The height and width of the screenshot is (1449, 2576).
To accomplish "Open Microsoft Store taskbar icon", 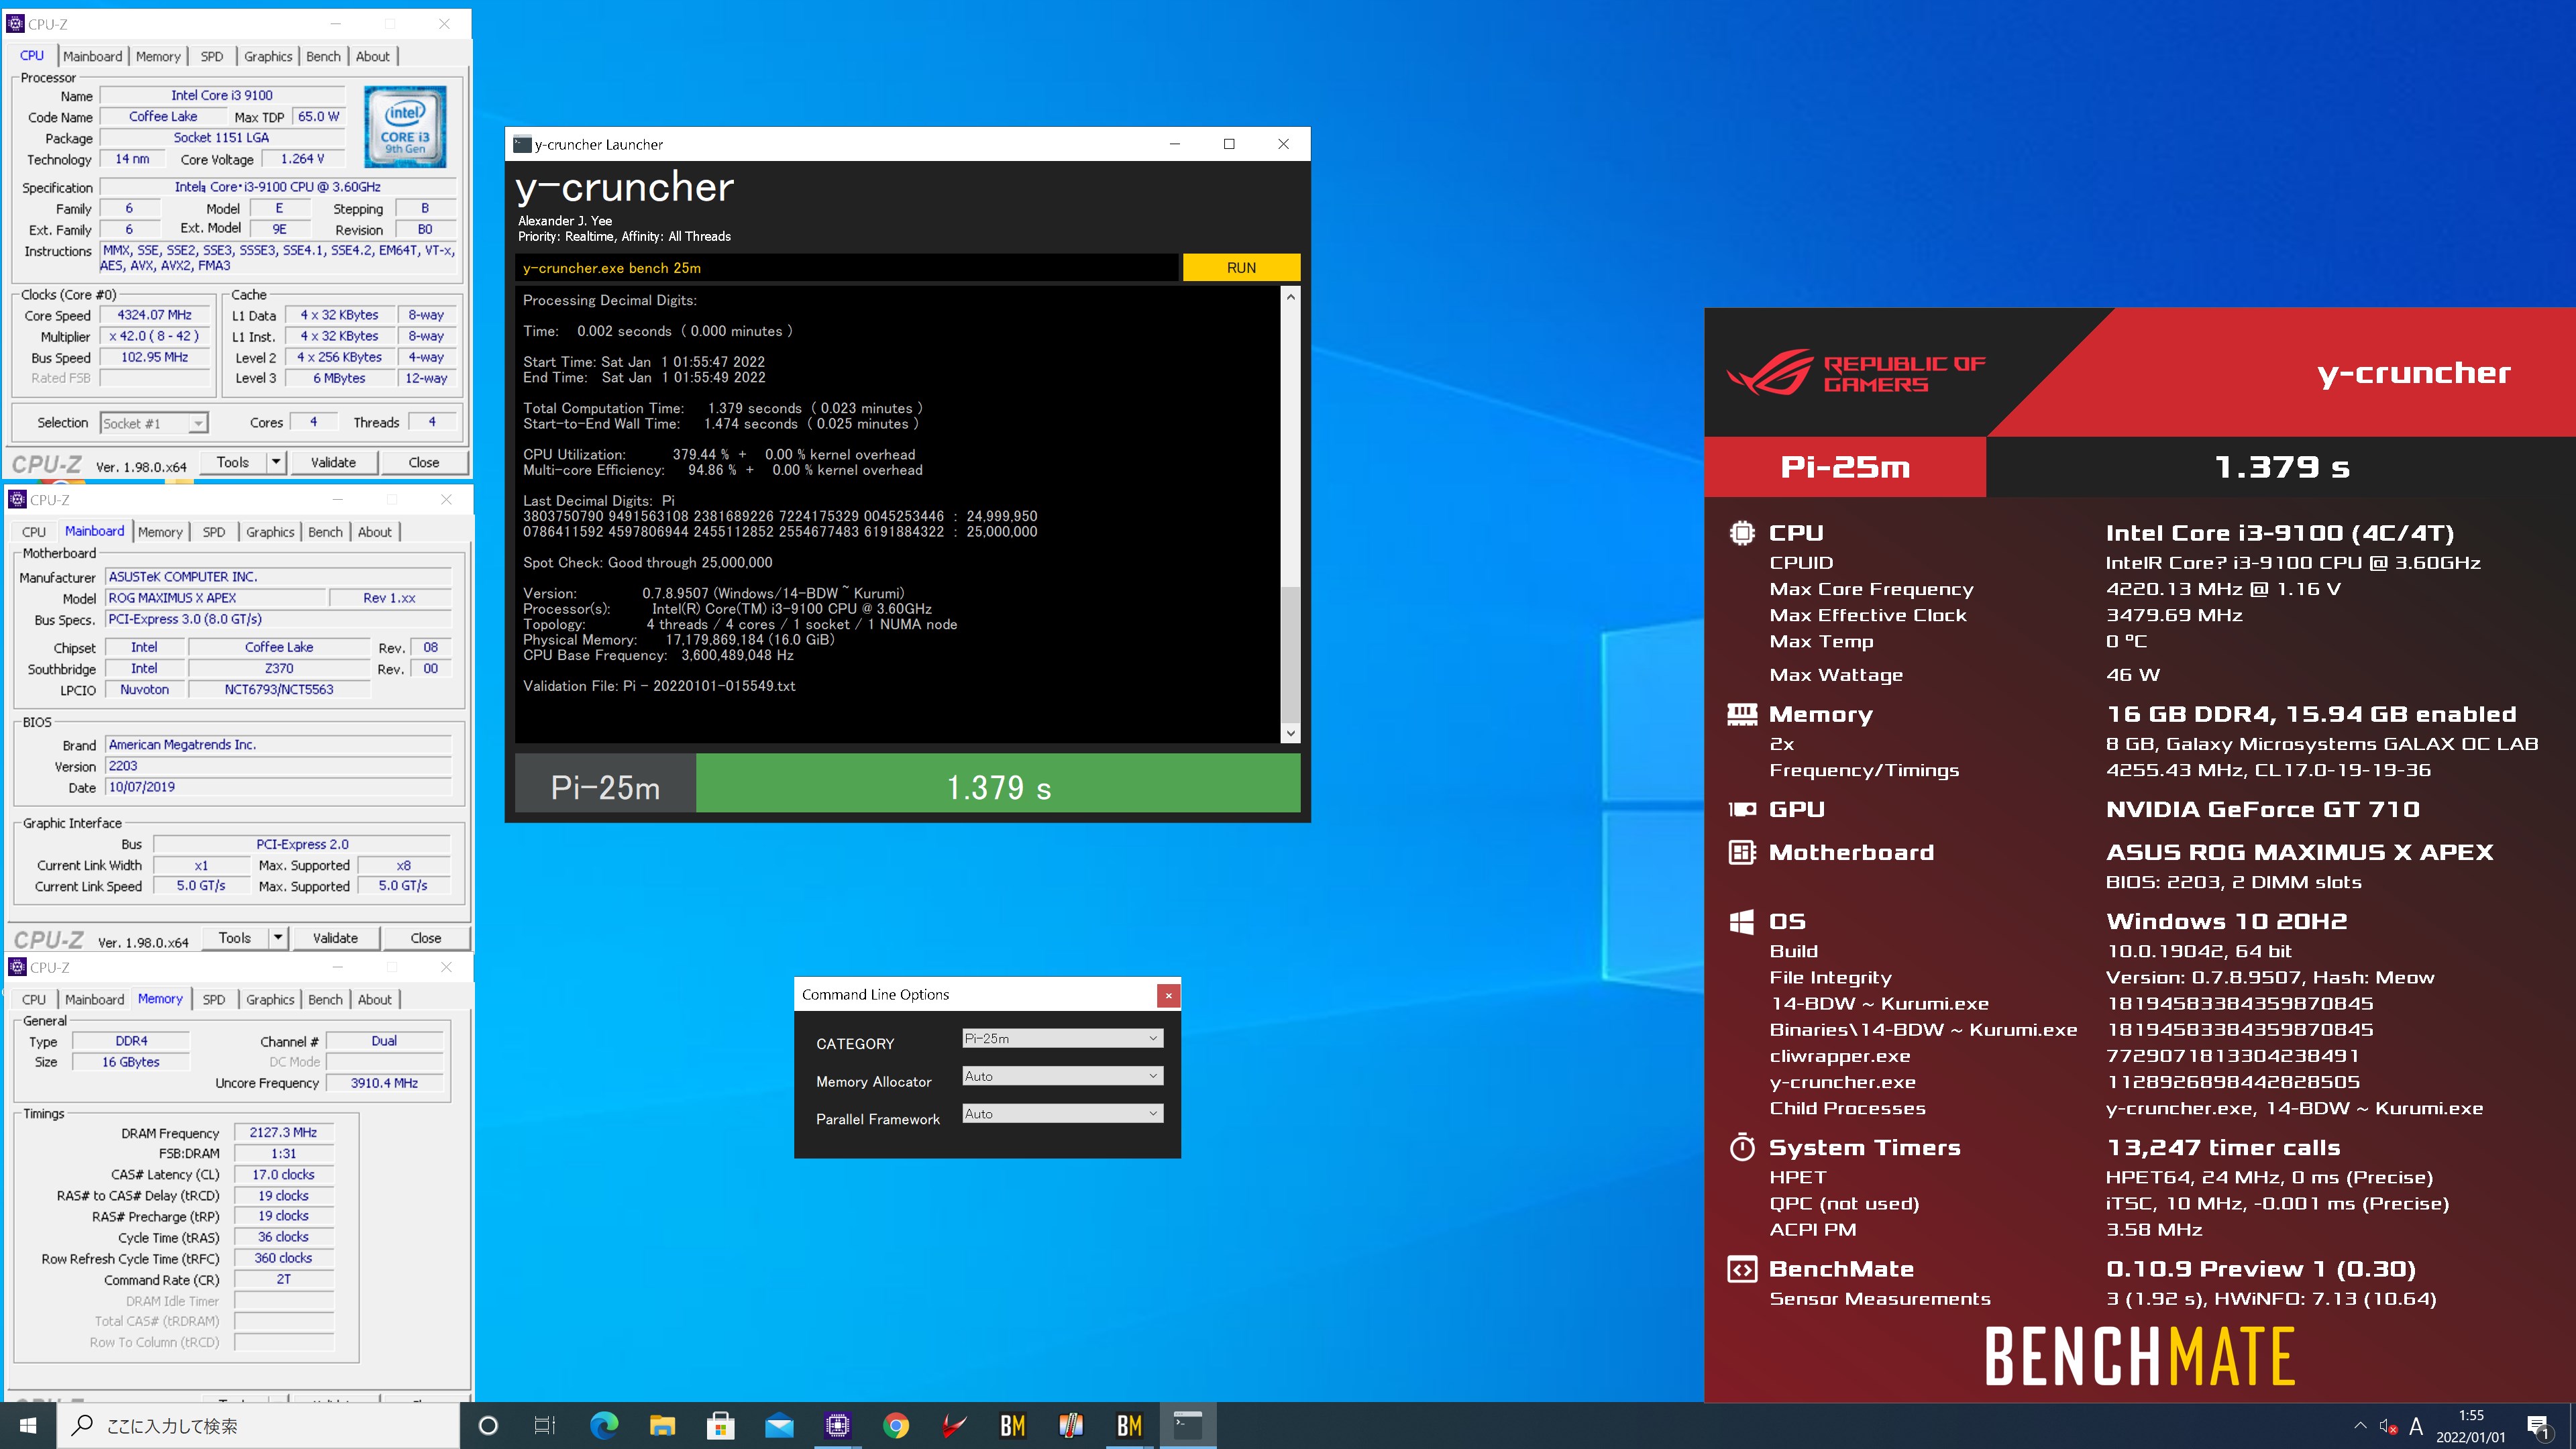I will (x=720, y=1425).
